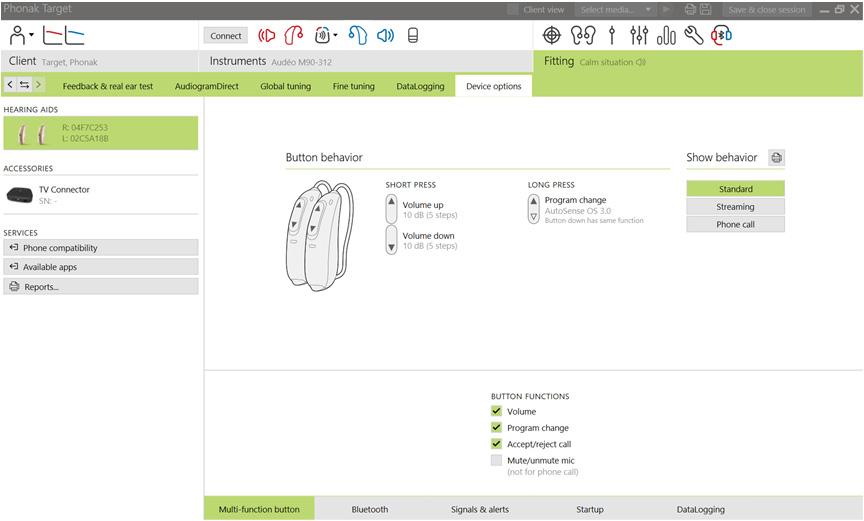
Task: Open the wrench tools icon
Action: (x=694, y=36)
